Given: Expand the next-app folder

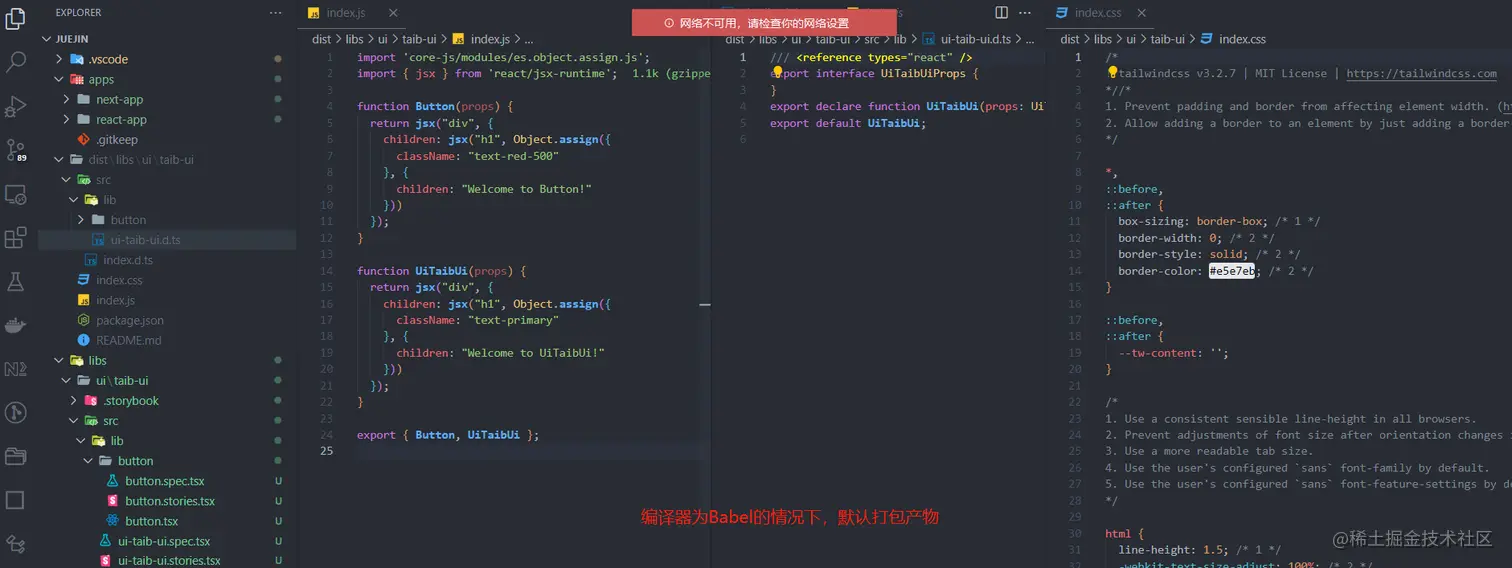Looking at the screenshot, I should click(x=67, y=99).
